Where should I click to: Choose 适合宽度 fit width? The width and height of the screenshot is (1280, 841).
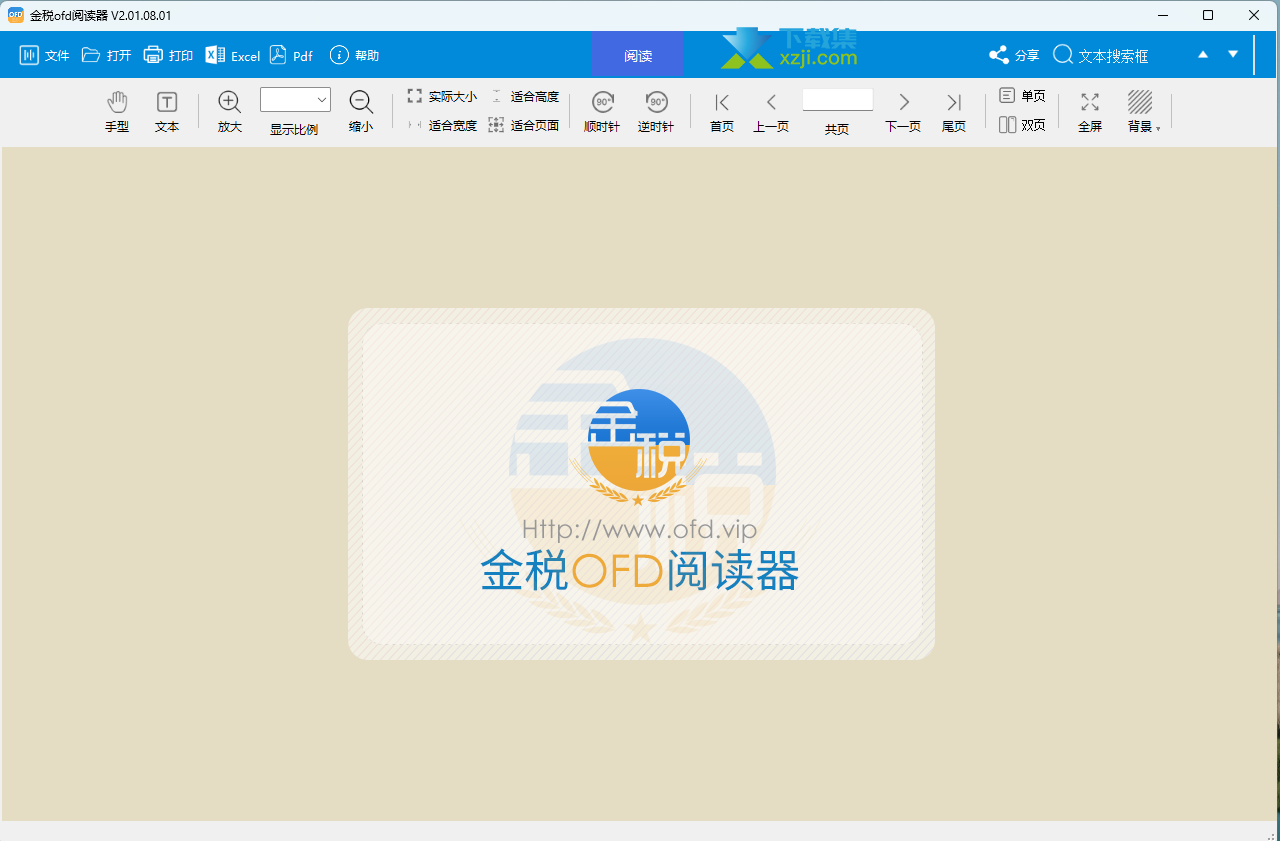click(442, 125)
